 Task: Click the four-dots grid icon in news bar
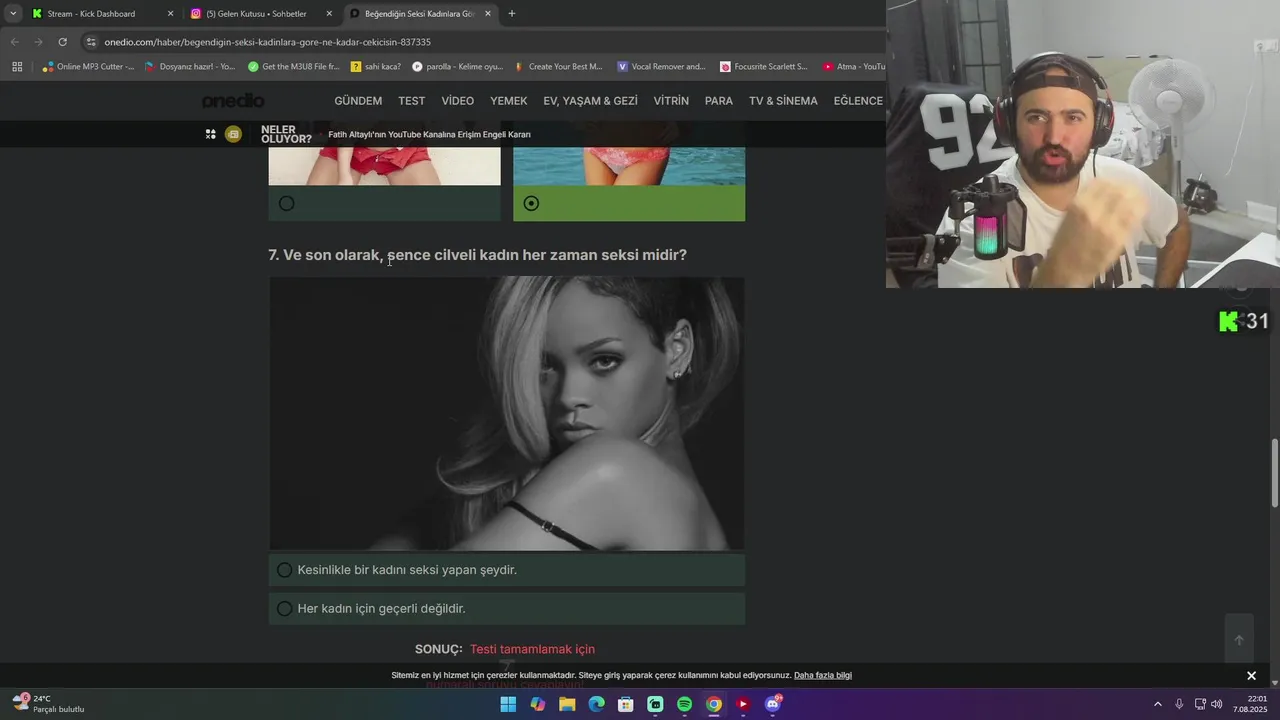coord(210,134)
